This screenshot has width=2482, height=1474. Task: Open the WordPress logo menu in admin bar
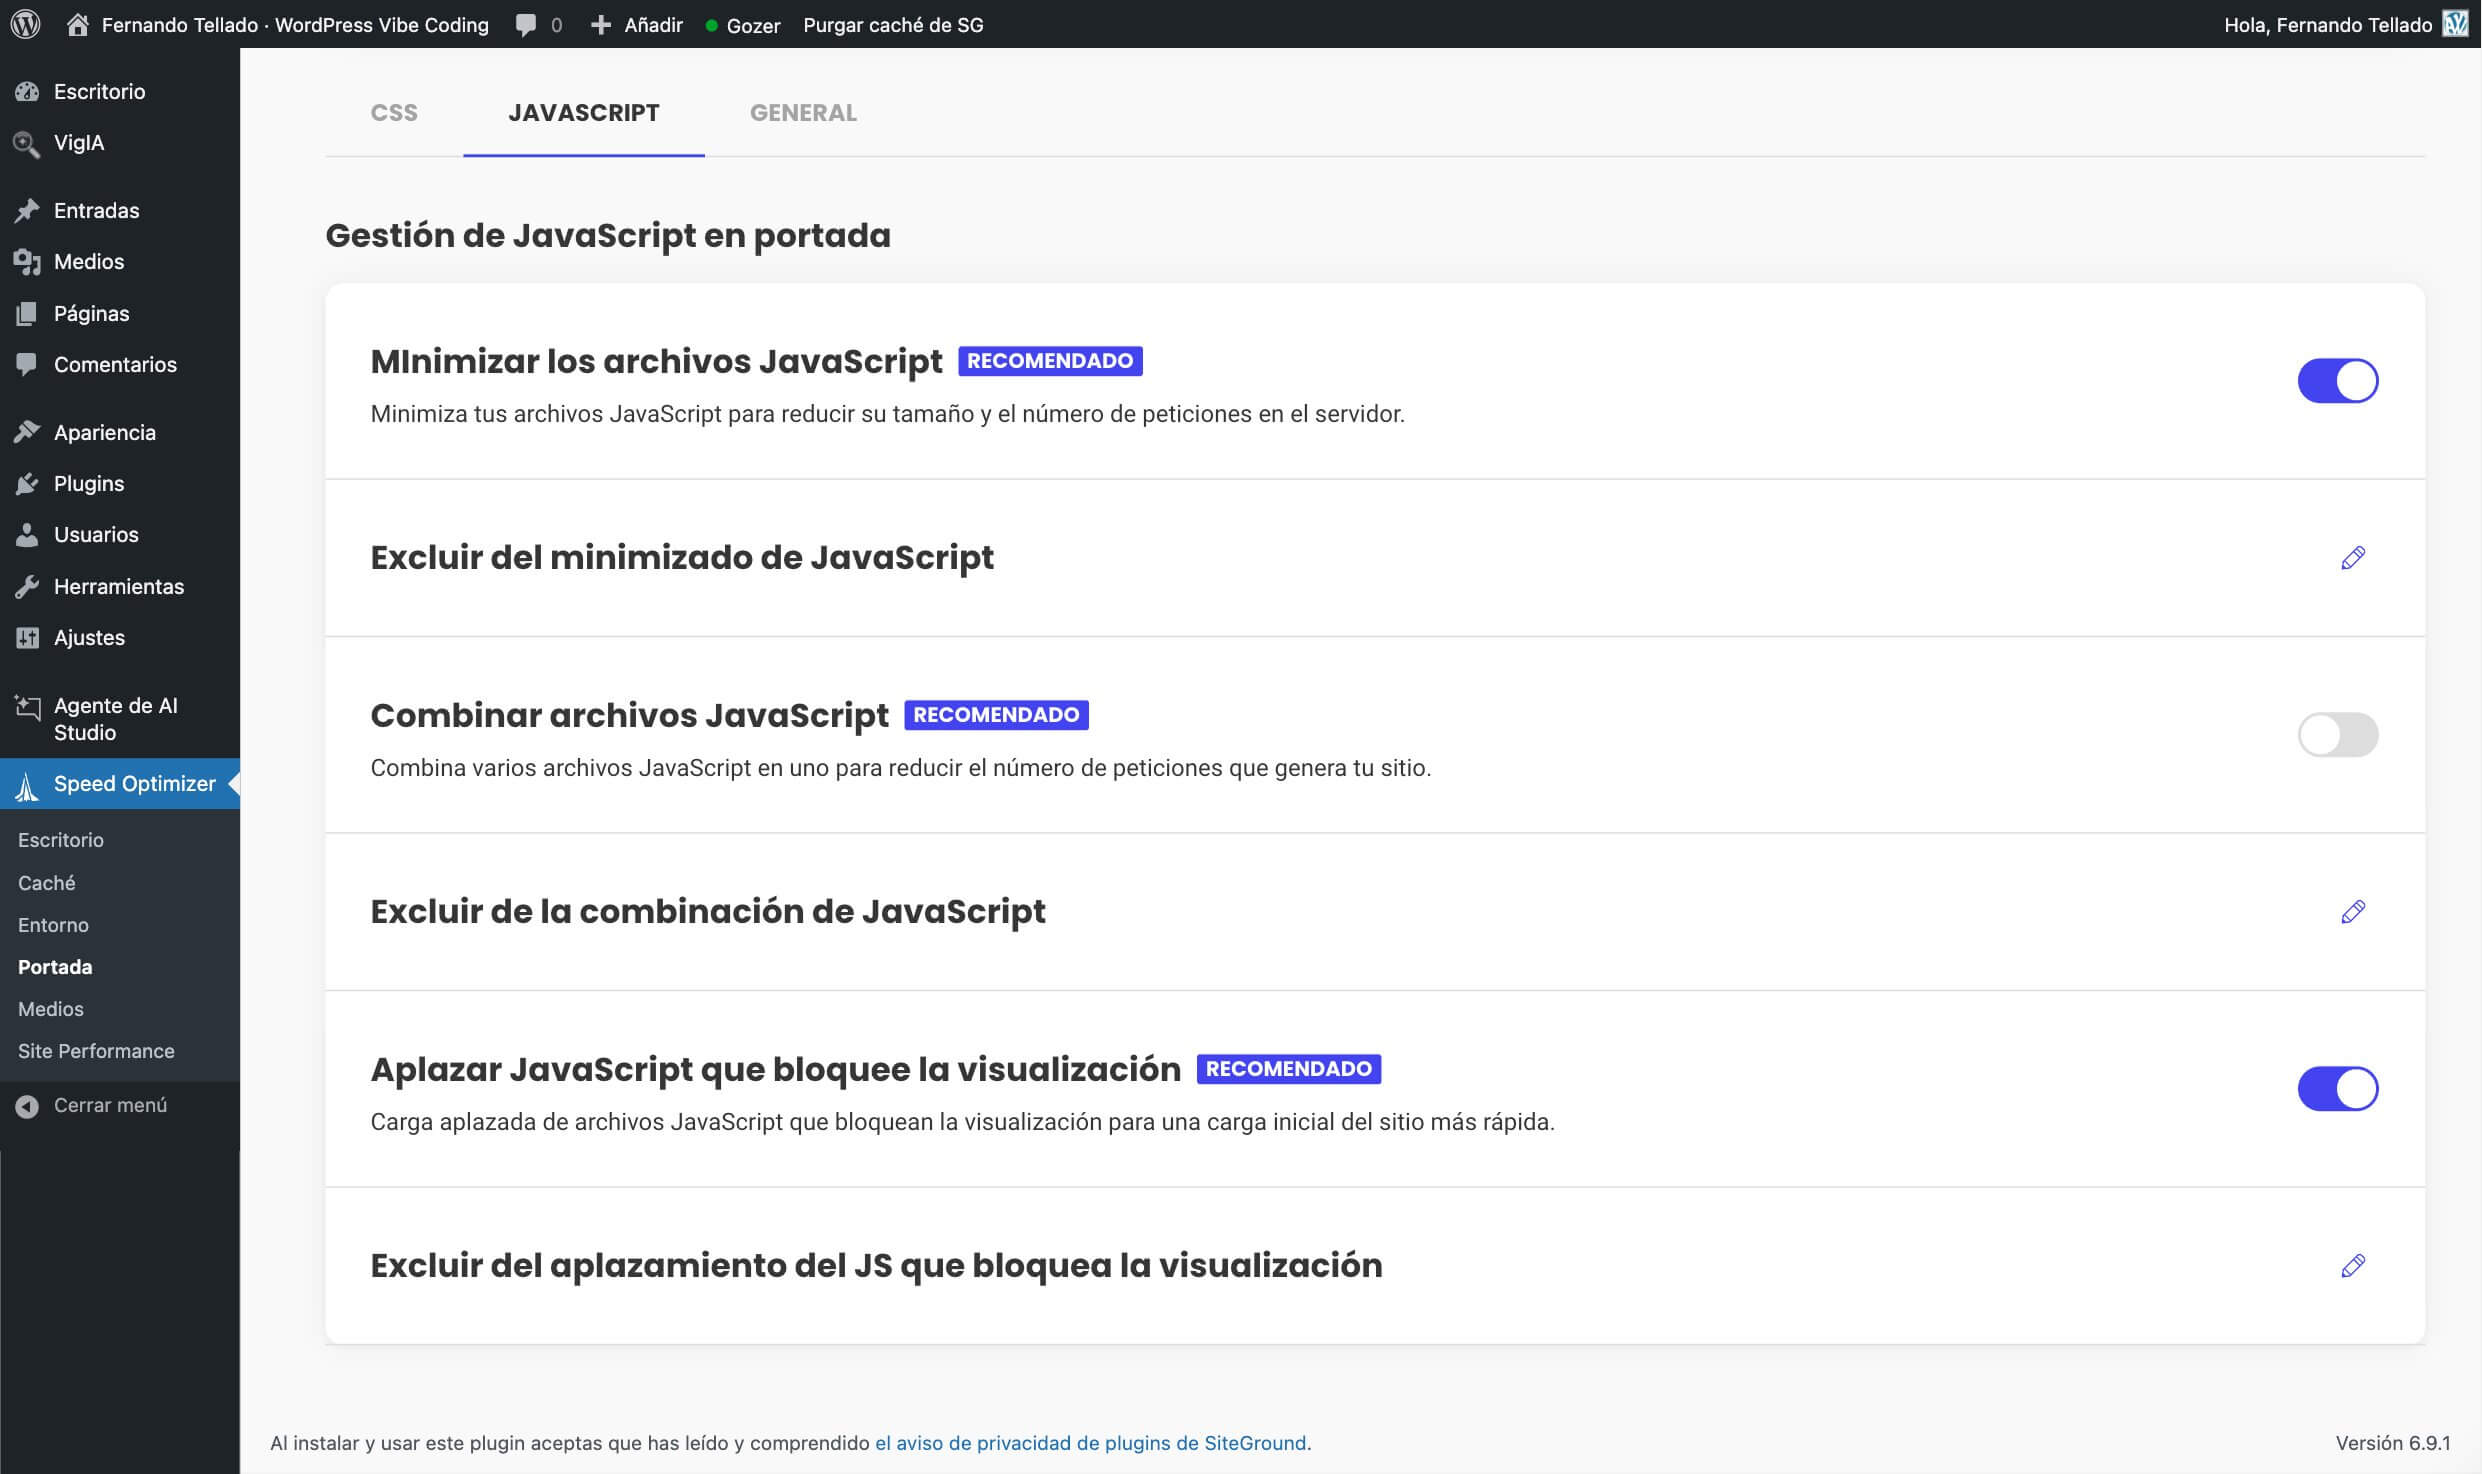pos(26,24)
